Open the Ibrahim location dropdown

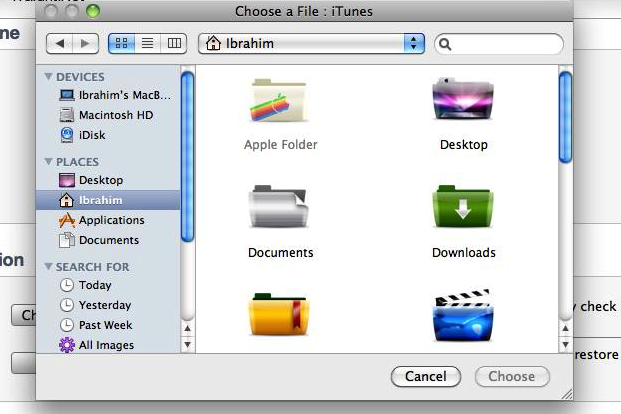(311, 43)
